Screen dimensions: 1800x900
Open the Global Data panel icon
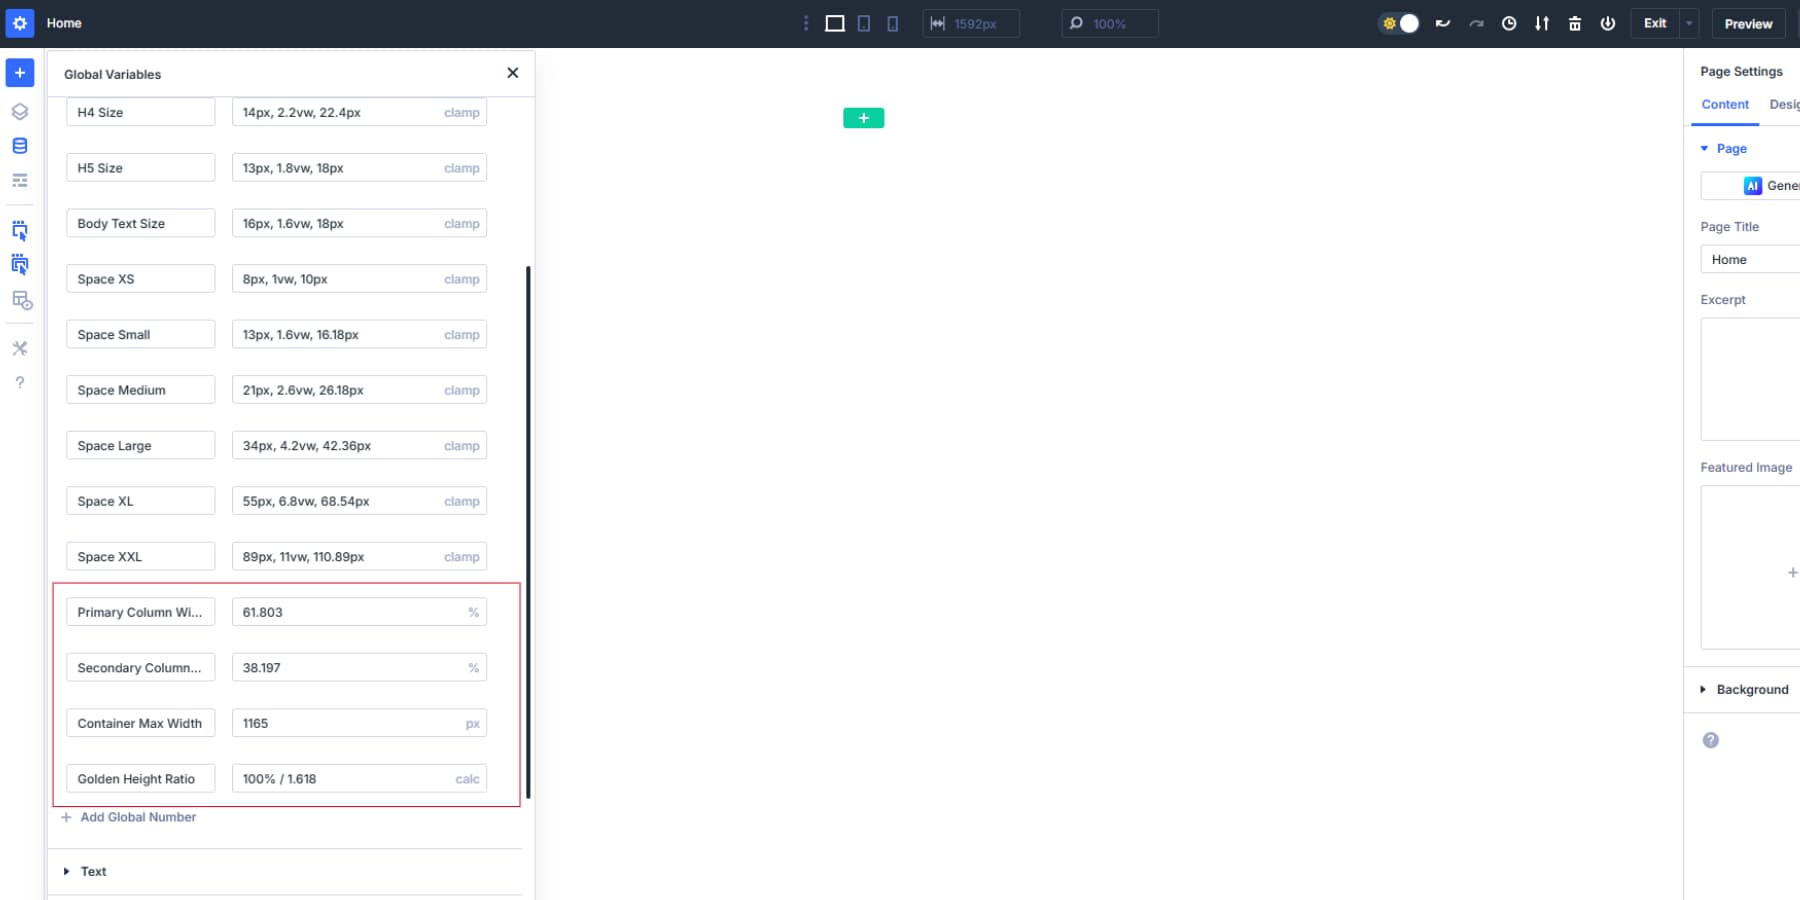(19, 145)
